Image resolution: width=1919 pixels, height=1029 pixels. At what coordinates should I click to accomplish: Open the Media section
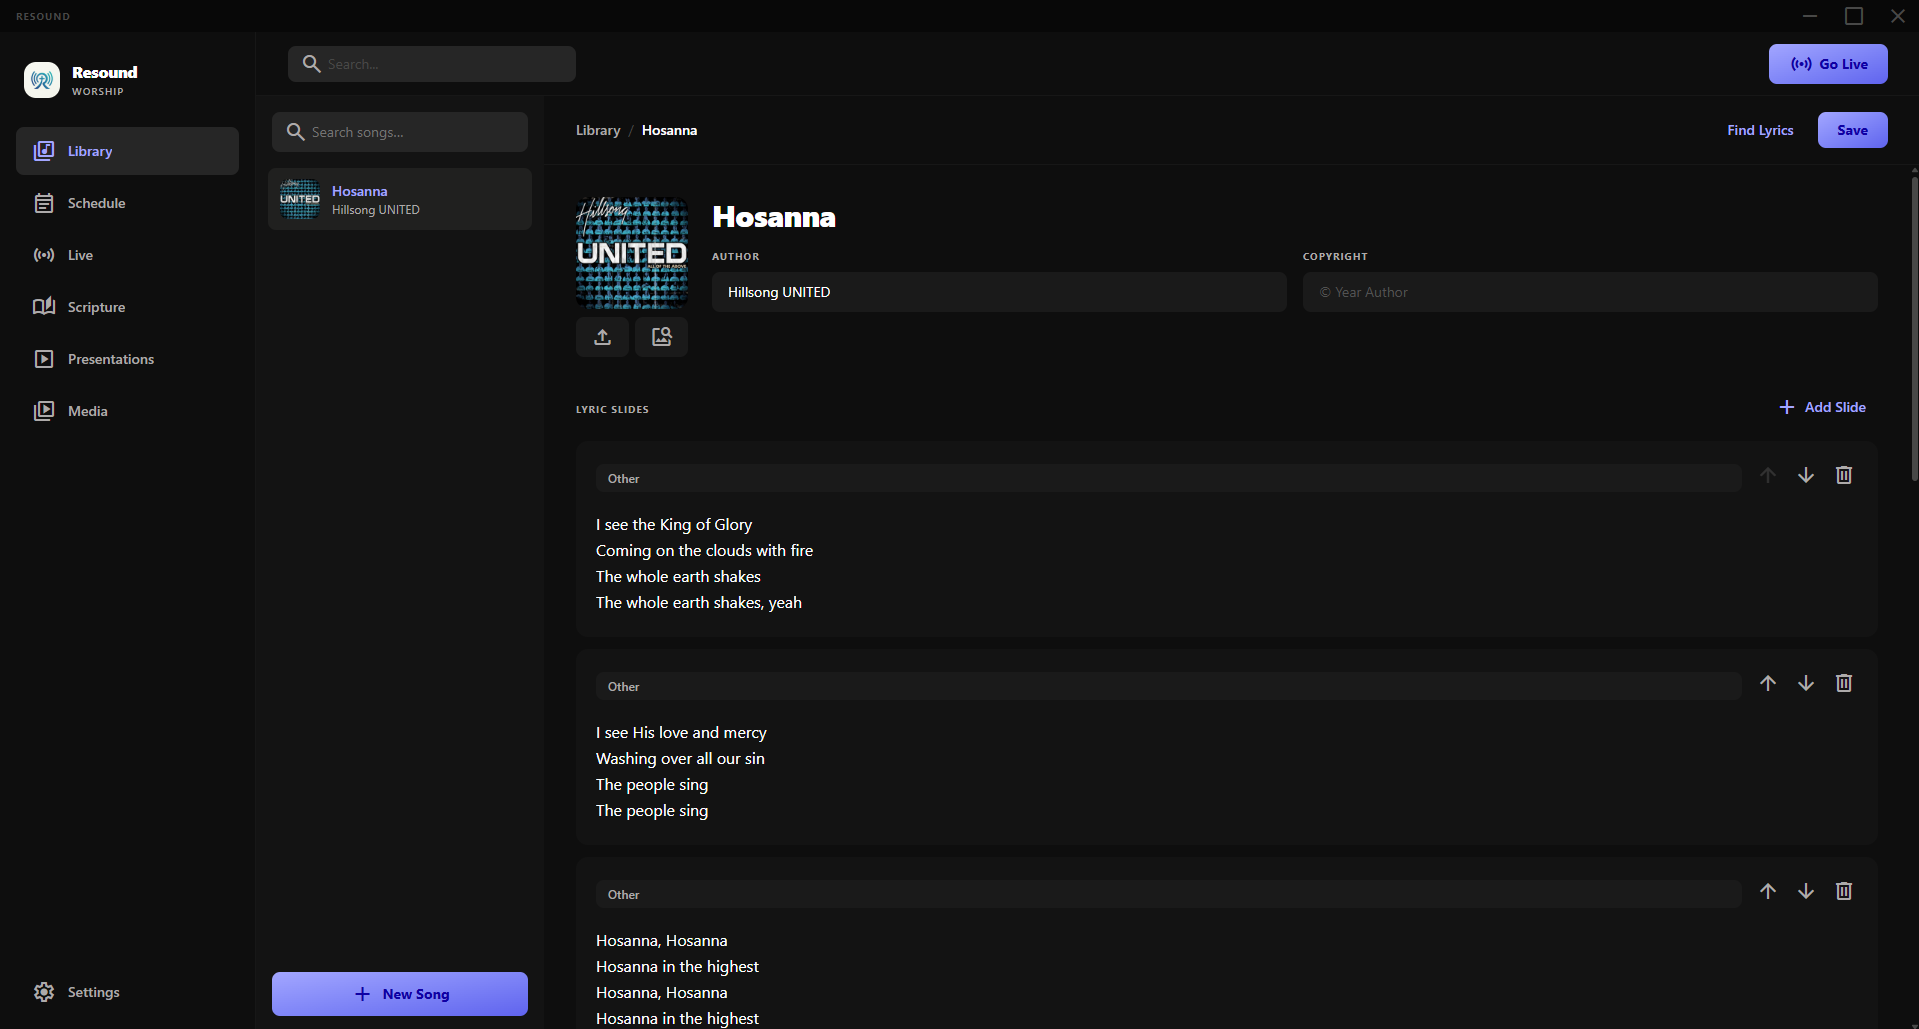[127, 411]
